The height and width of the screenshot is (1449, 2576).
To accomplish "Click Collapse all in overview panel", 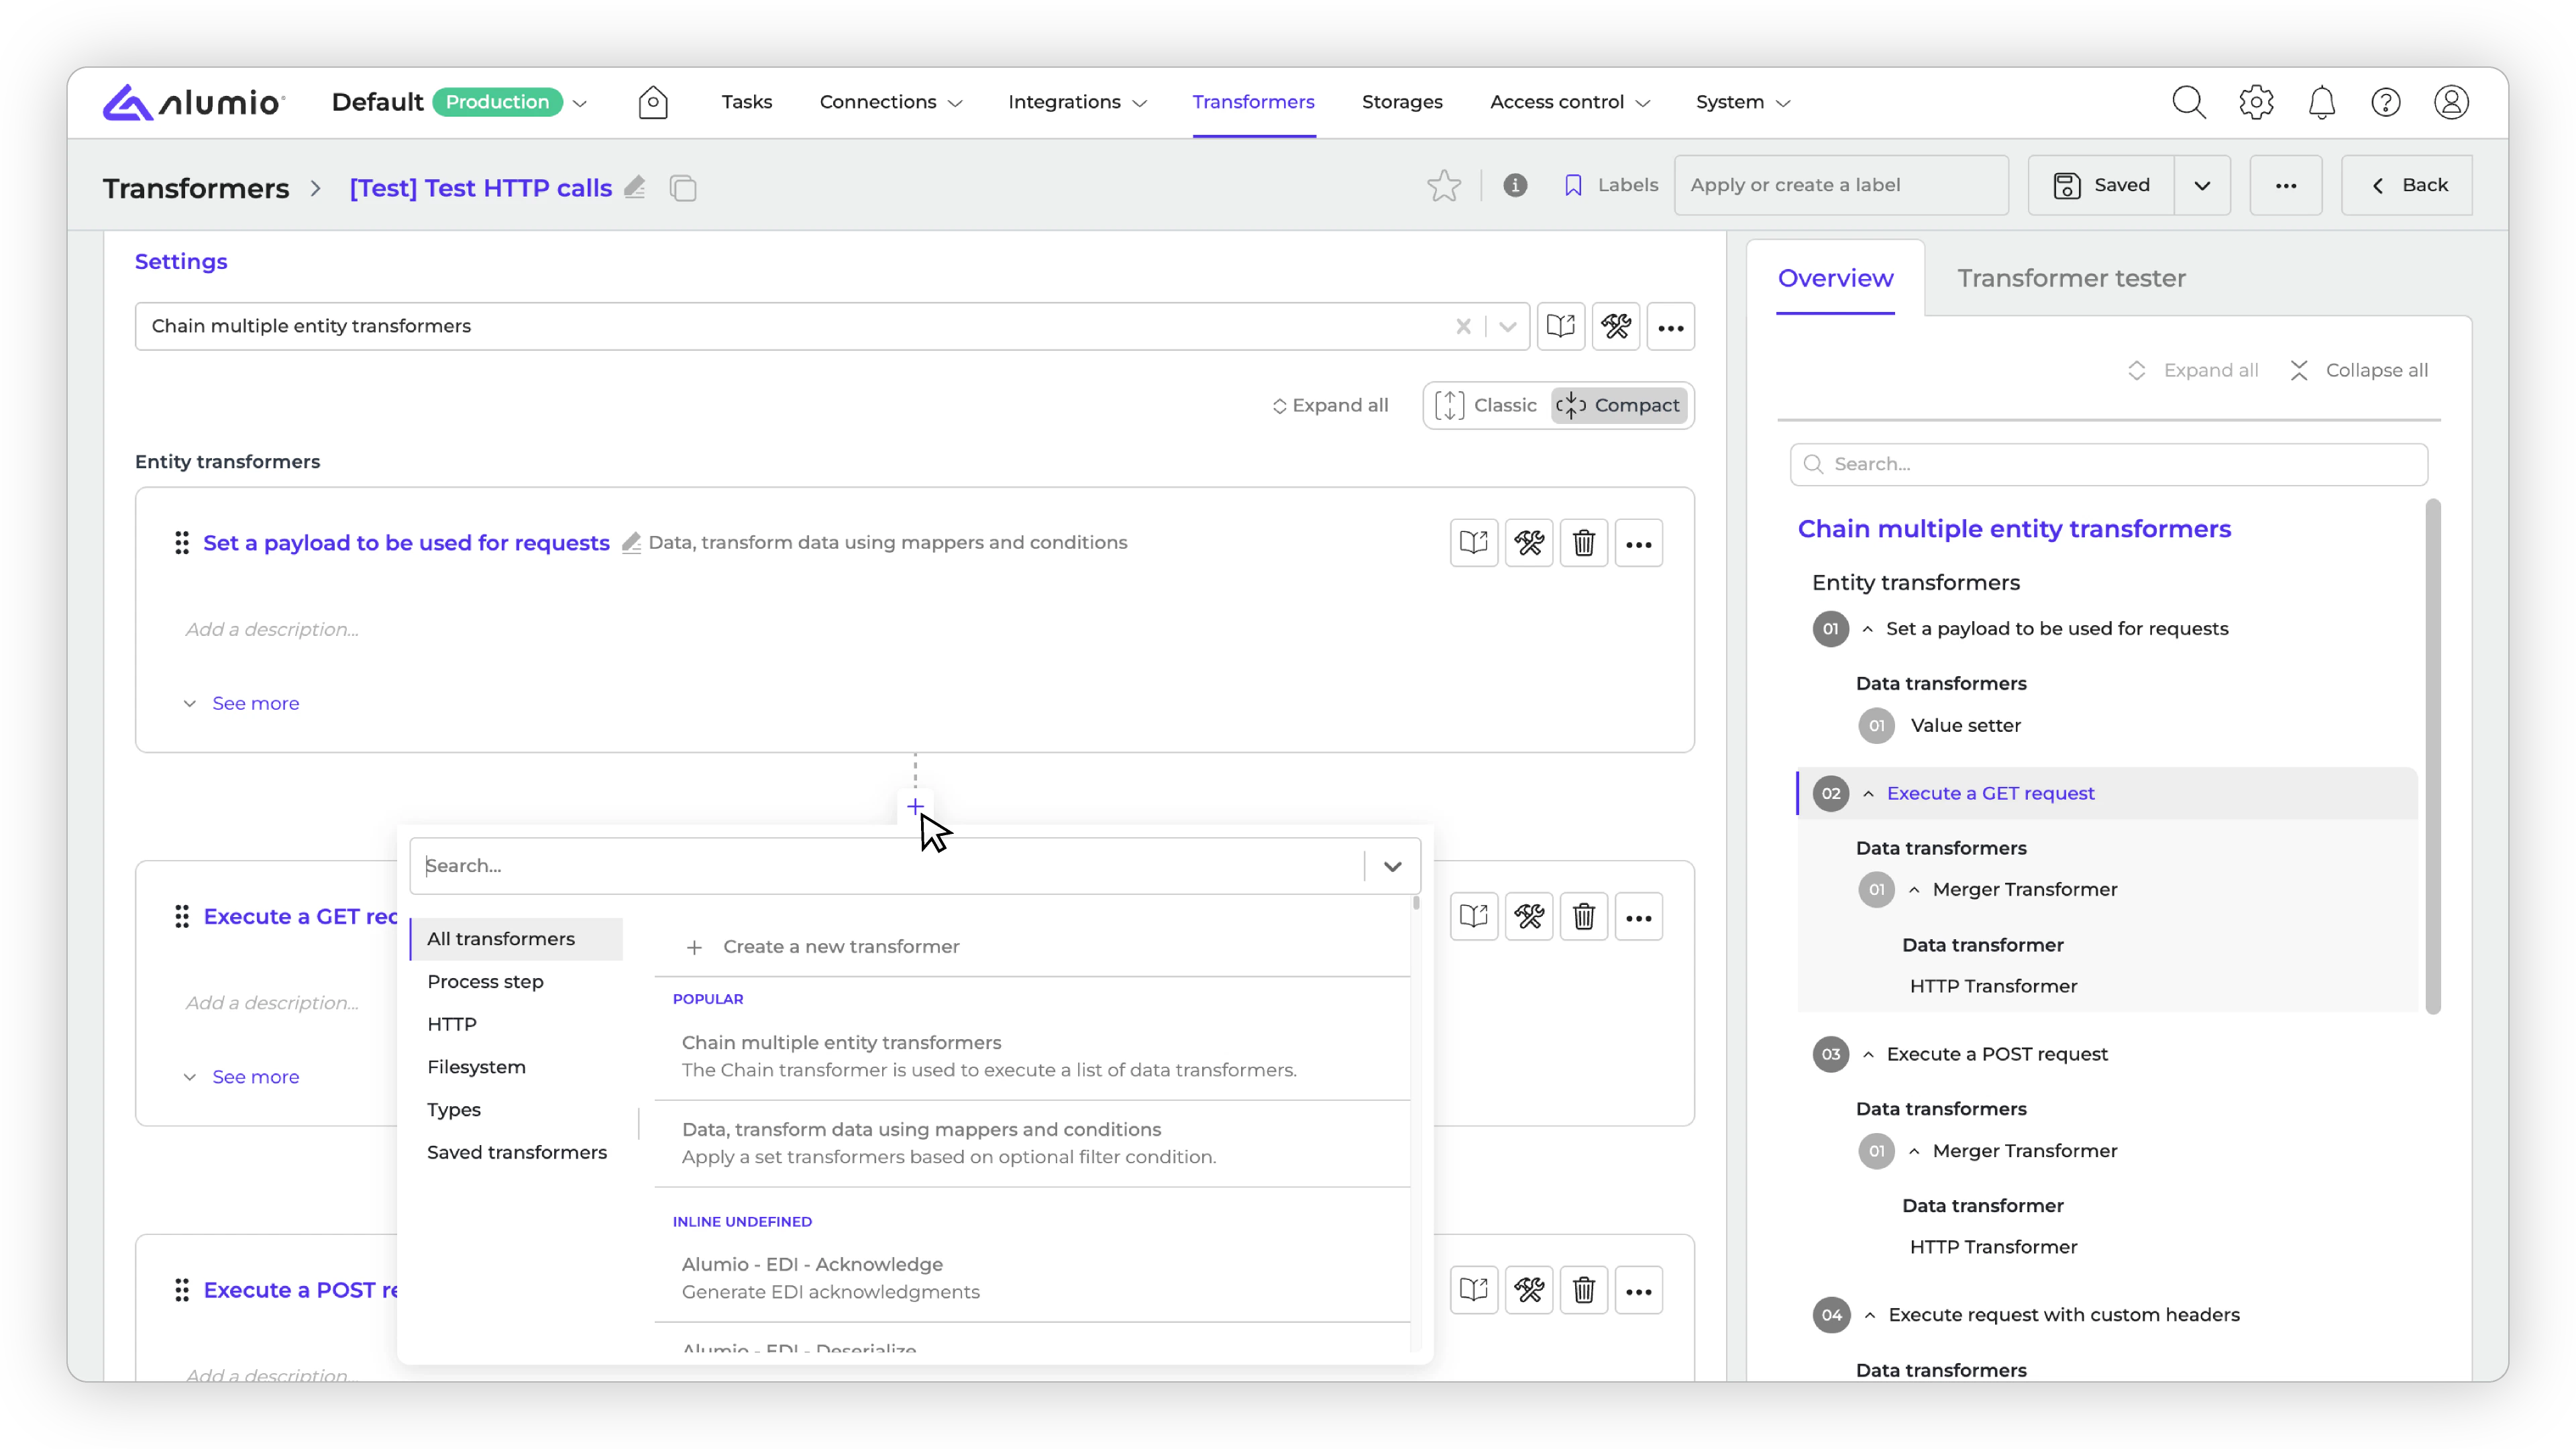I will pos(2358,370).
